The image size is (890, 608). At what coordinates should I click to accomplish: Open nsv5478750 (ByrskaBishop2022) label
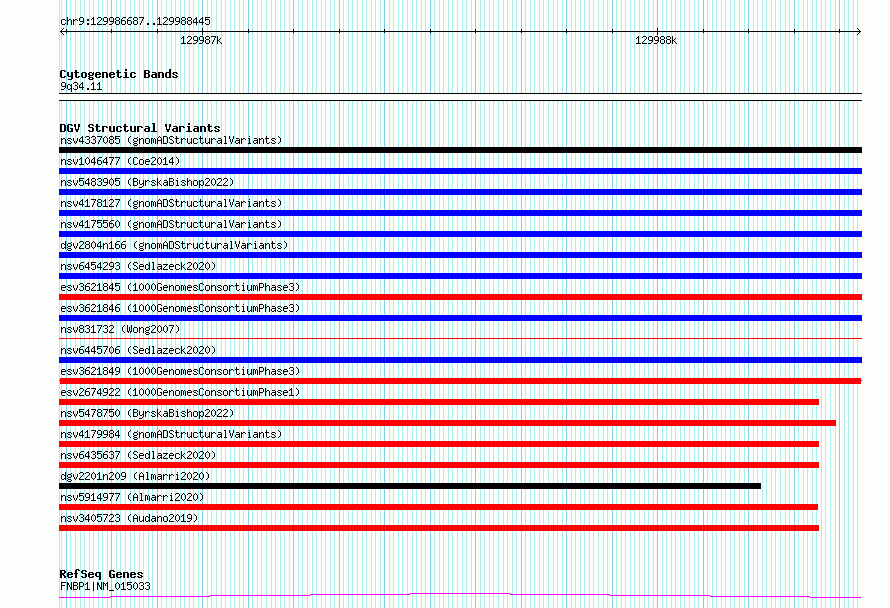click(147, 413)
